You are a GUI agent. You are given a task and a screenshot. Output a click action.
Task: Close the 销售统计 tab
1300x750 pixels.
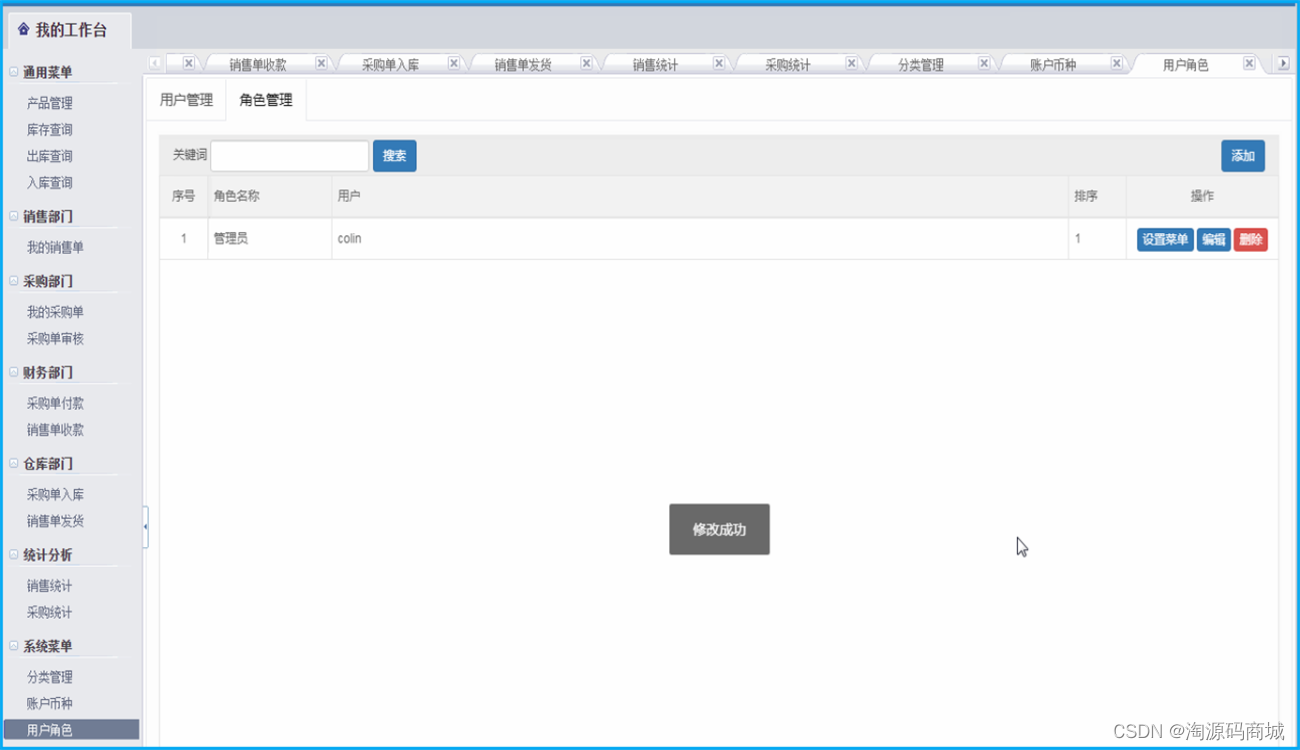(x=719, y=63)
